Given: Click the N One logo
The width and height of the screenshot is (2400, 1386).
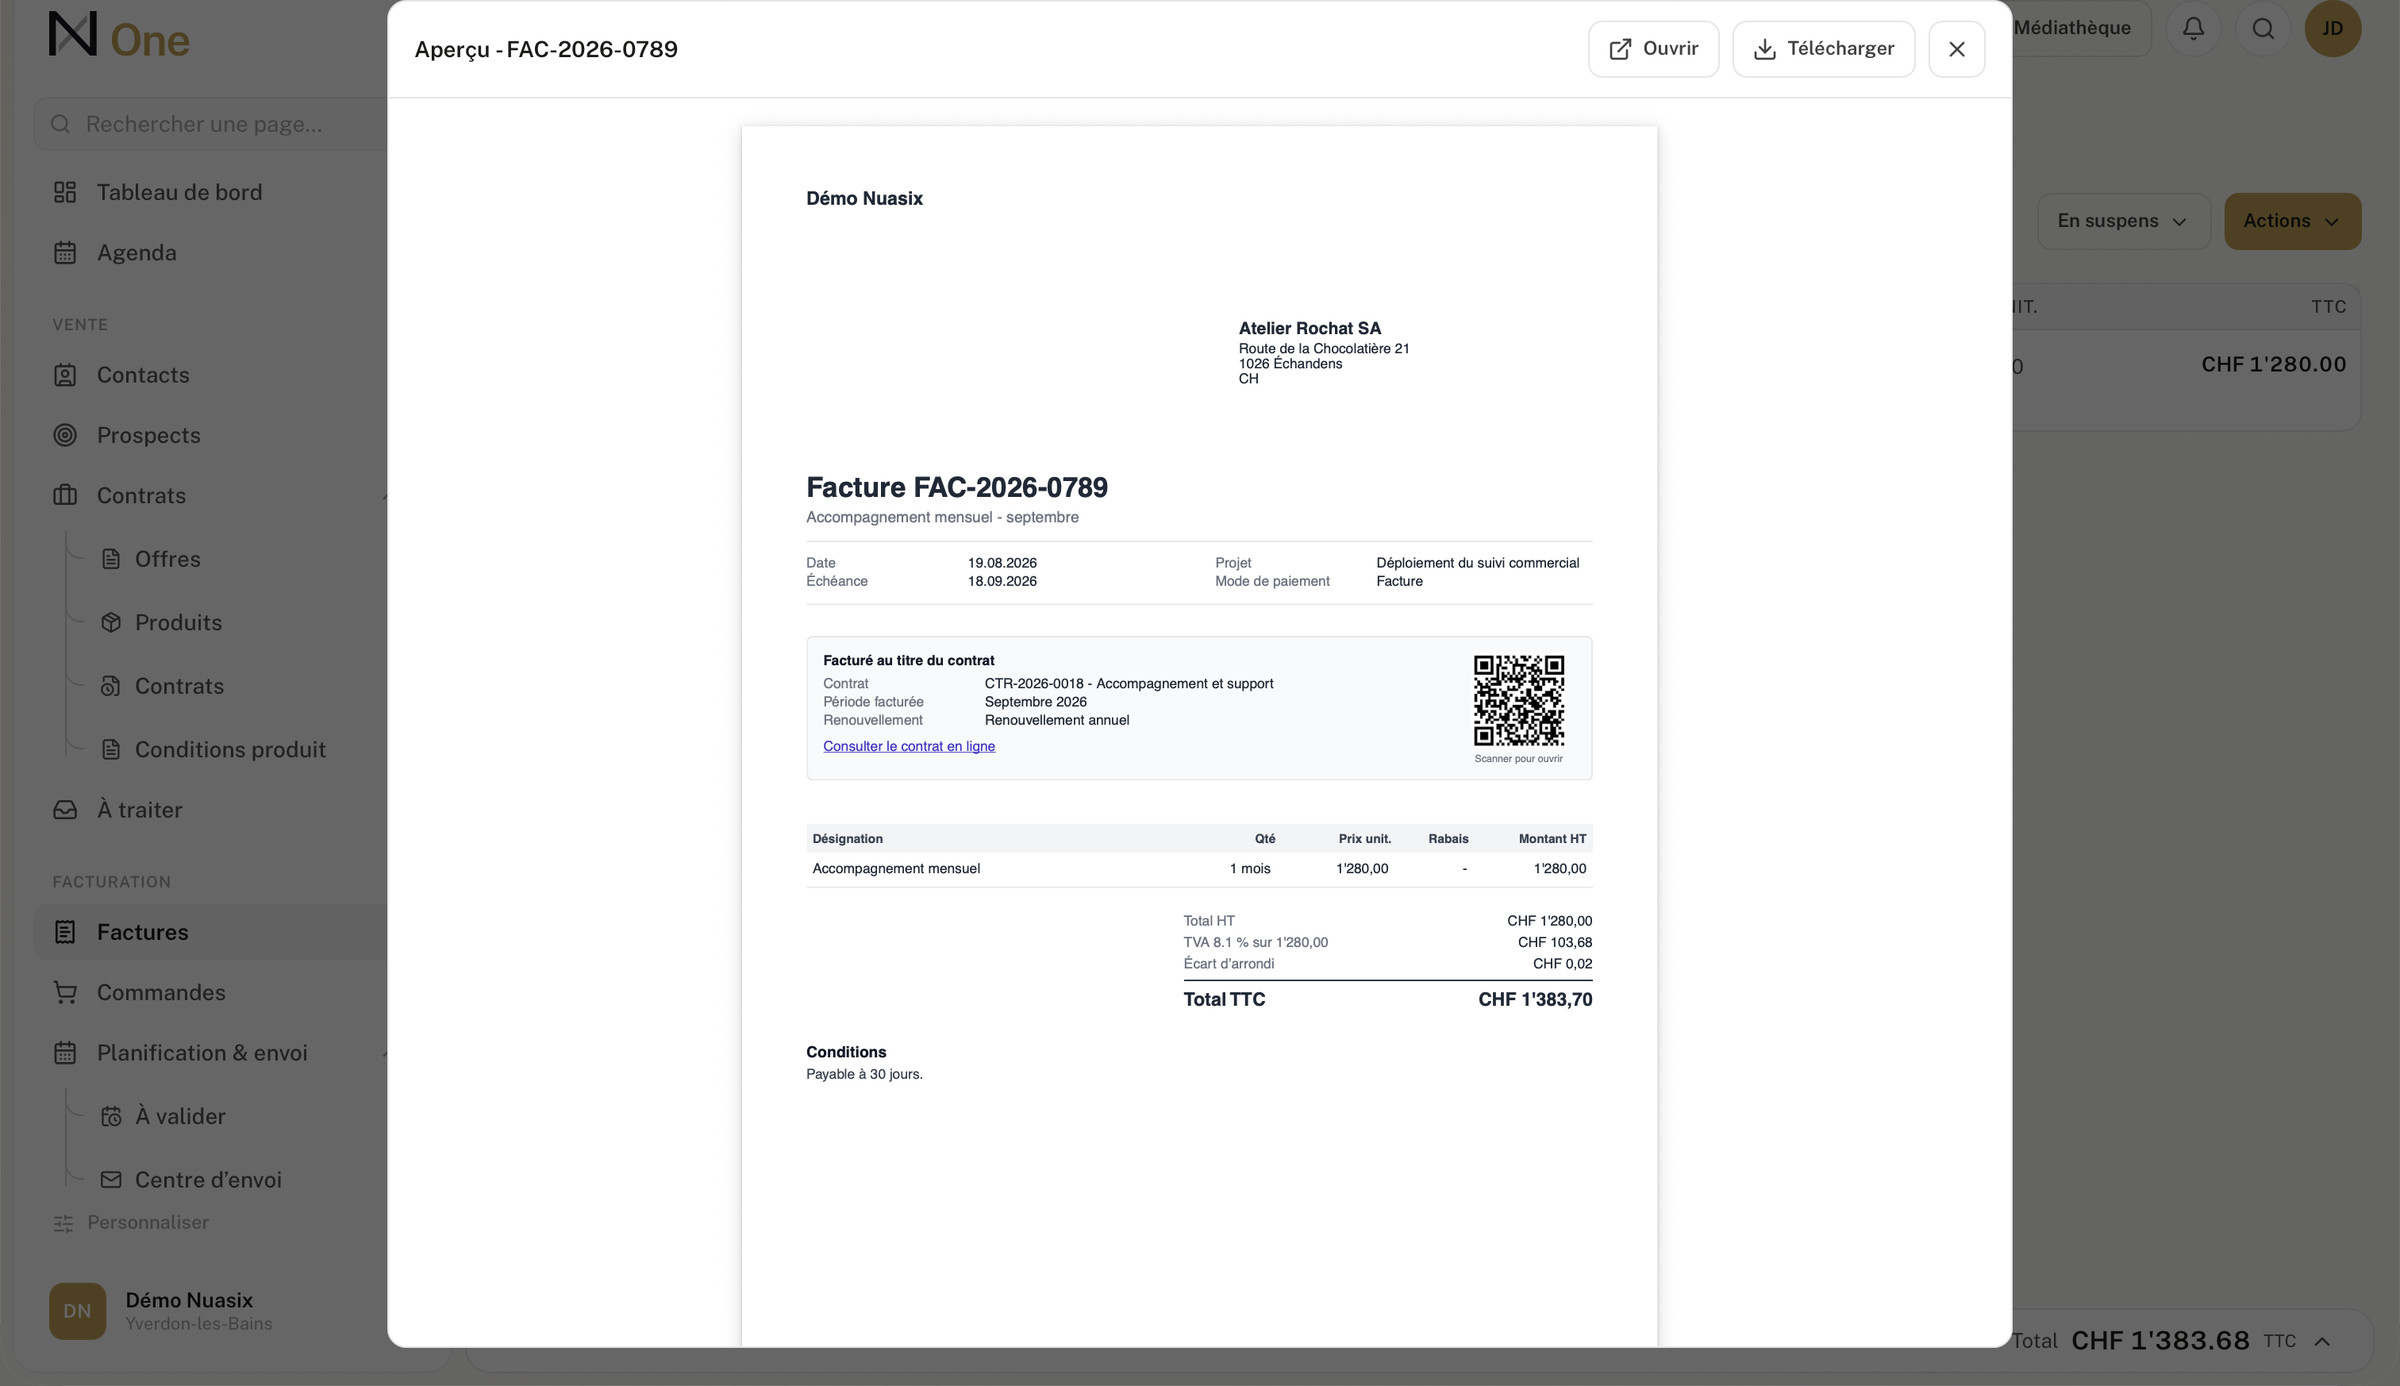Looking at the screenshot, I should [x=119, y=36].
